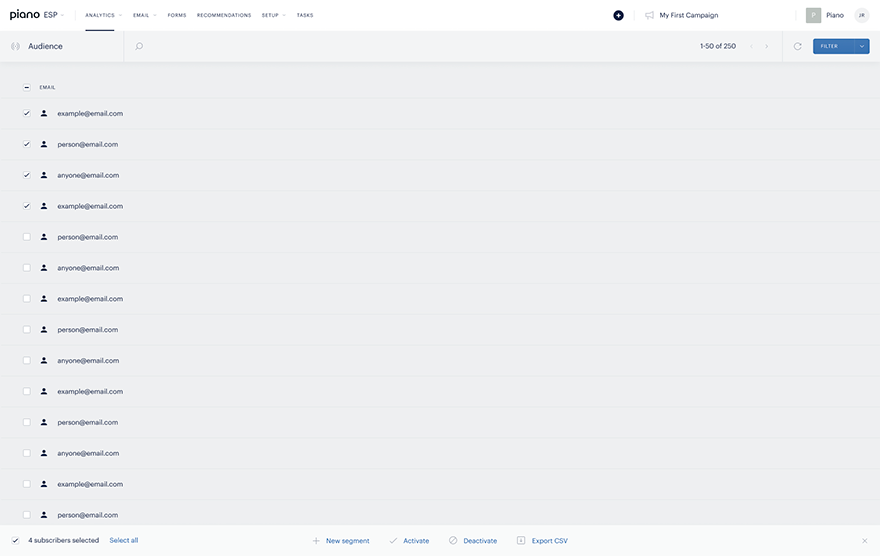Image resolution: width=880 pixels, height=556 pixels.
Task: Click the Piano ESP logo
Action: point(34,15)
